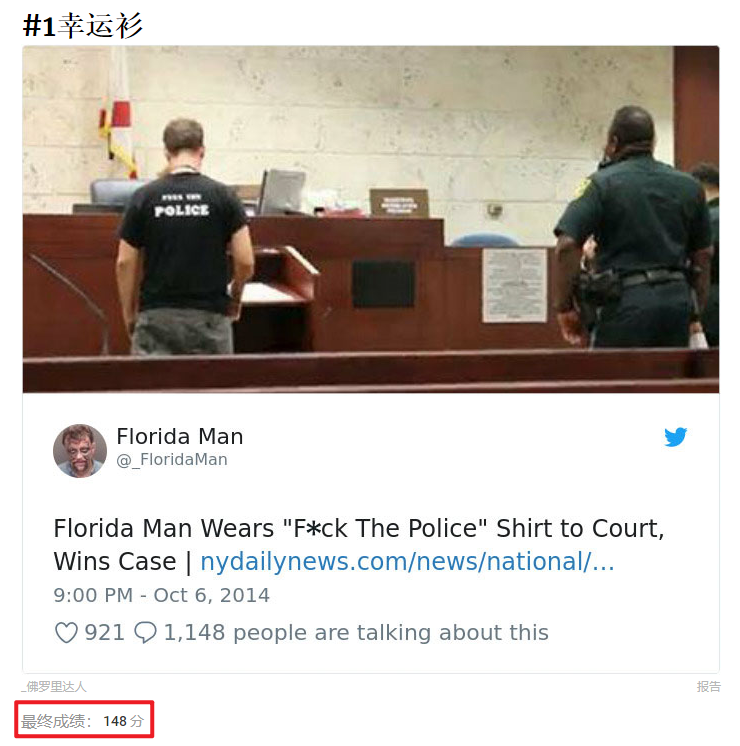Click the #1幸运衫 heading

click(83, 26)
